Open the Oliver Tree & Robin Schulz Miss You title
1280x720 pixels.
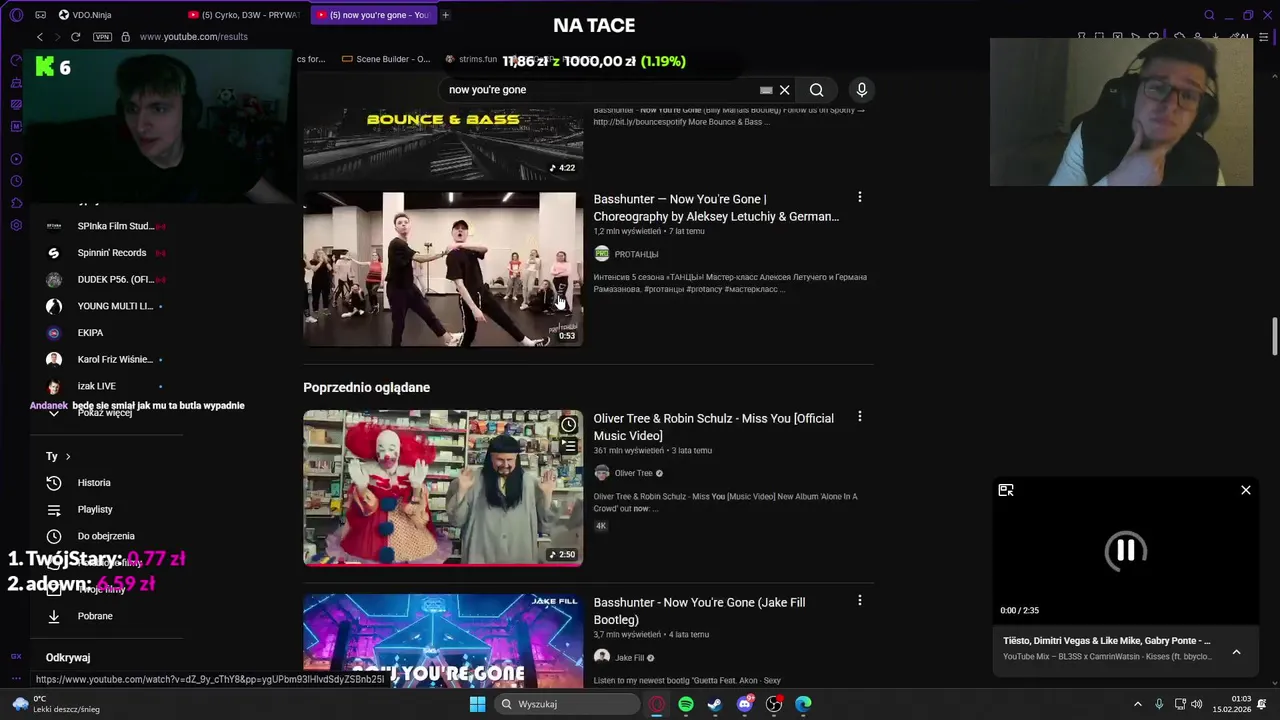coord(713,427)
